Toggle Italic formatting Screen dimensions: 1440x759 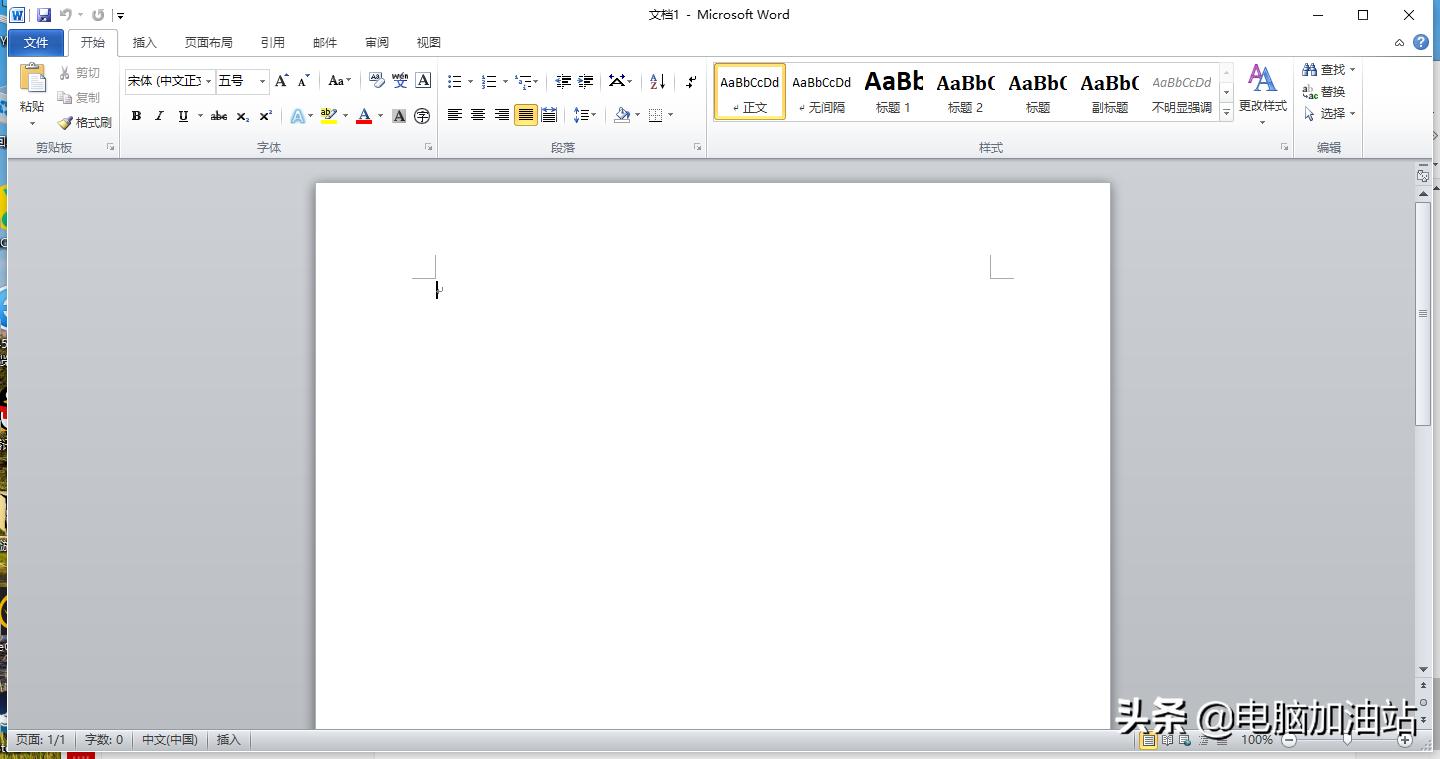159,116
